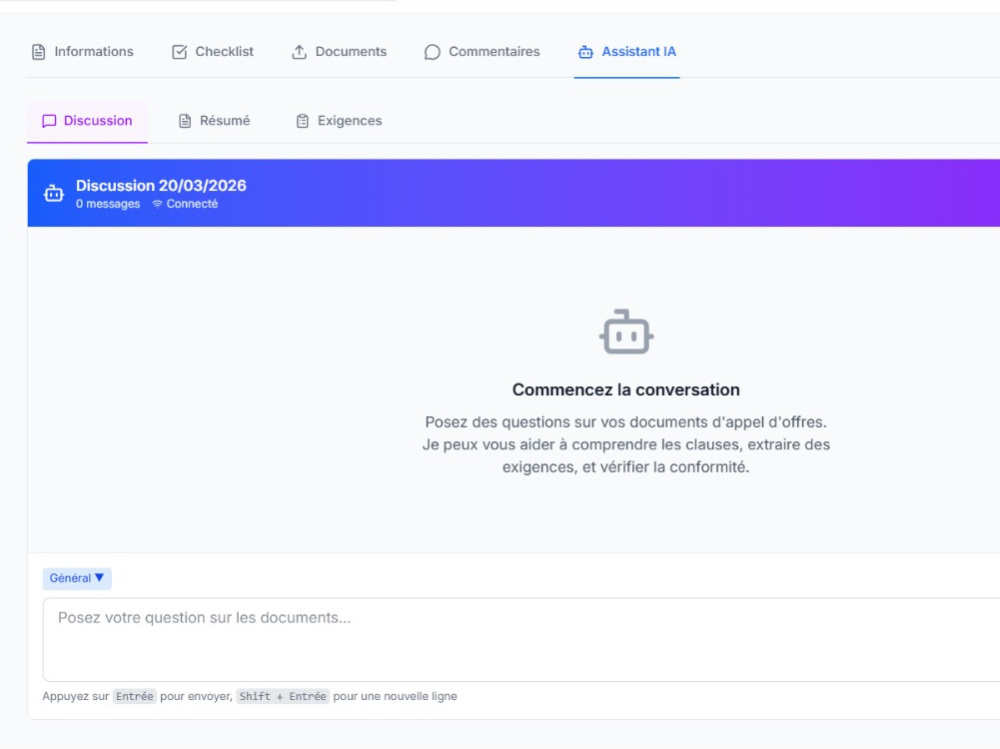Select the Assistant IA tab
This screenshot has width=1000, height=749.
(627, 52)
